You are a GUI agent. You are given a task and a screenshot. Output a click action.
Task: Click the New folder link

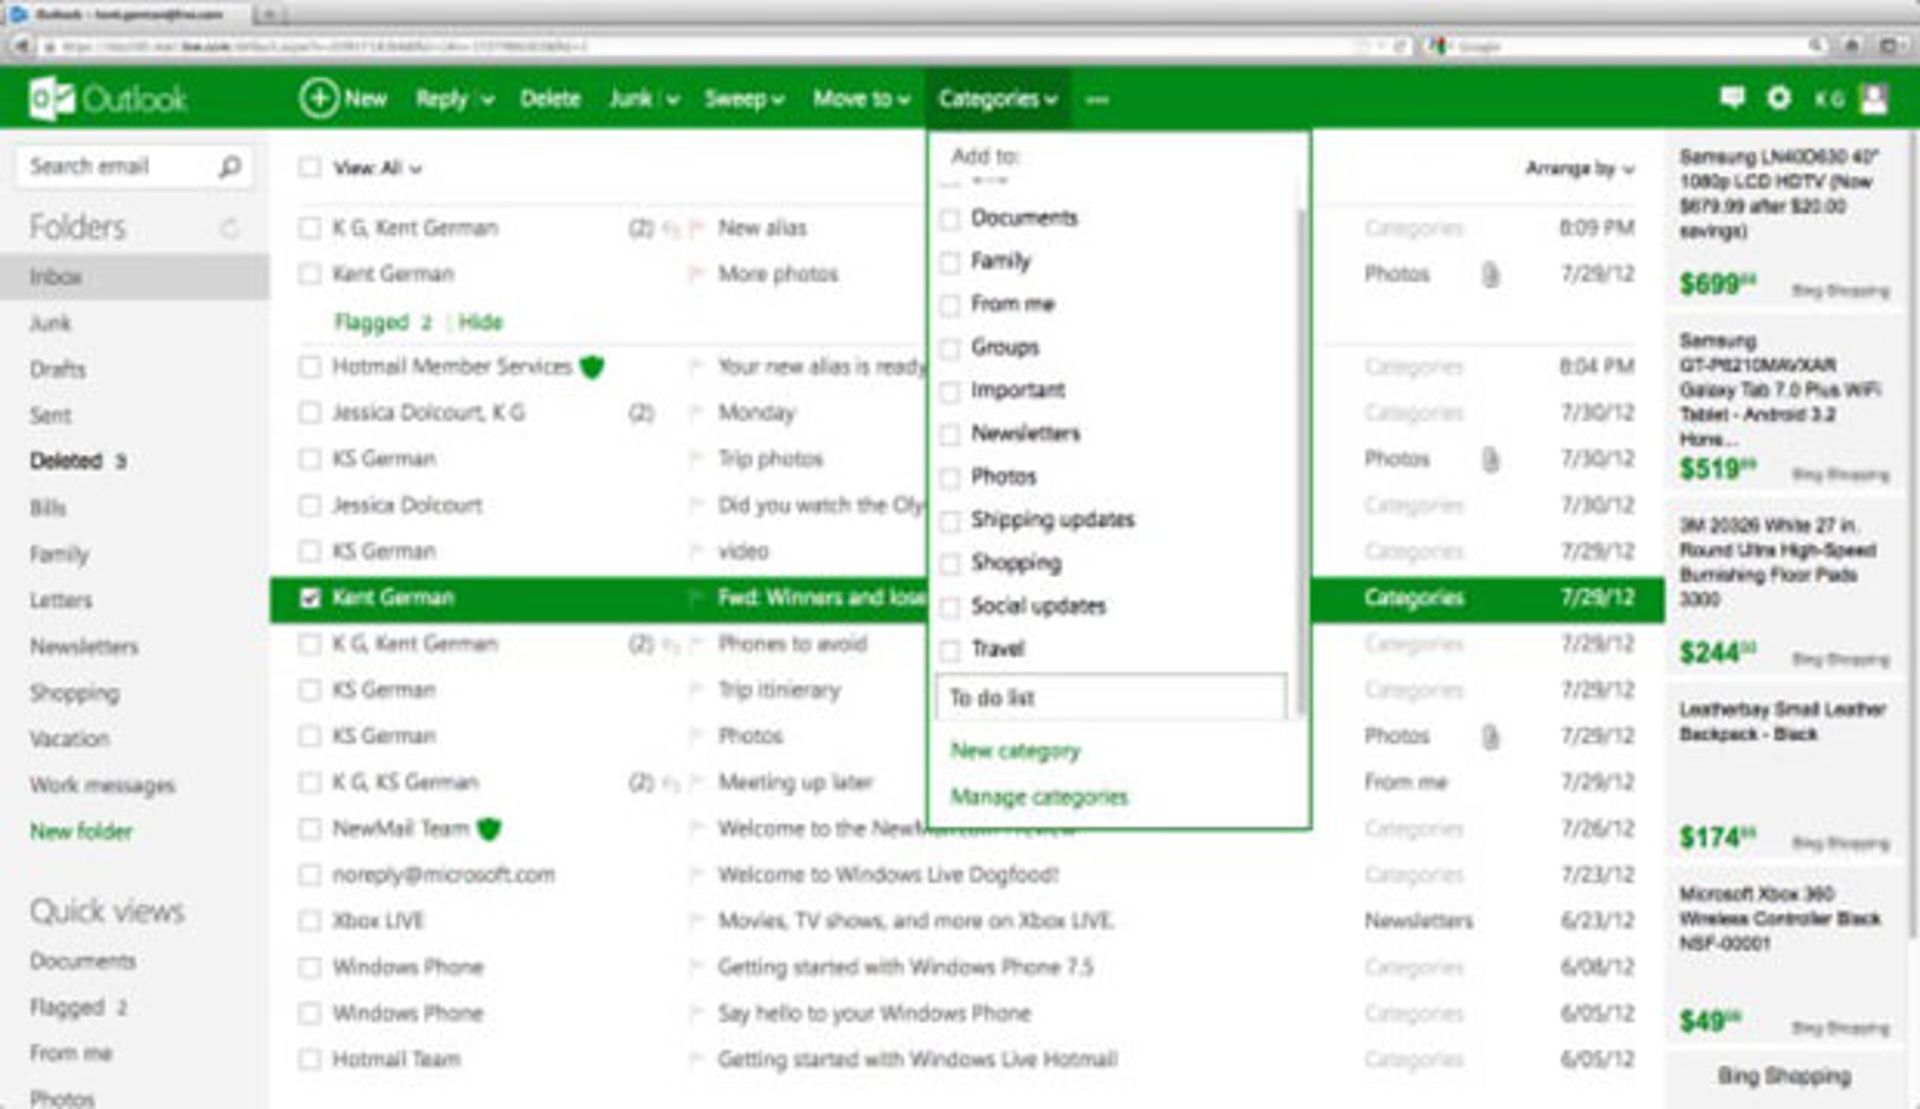pyautogui.click(x=81, y=831)
